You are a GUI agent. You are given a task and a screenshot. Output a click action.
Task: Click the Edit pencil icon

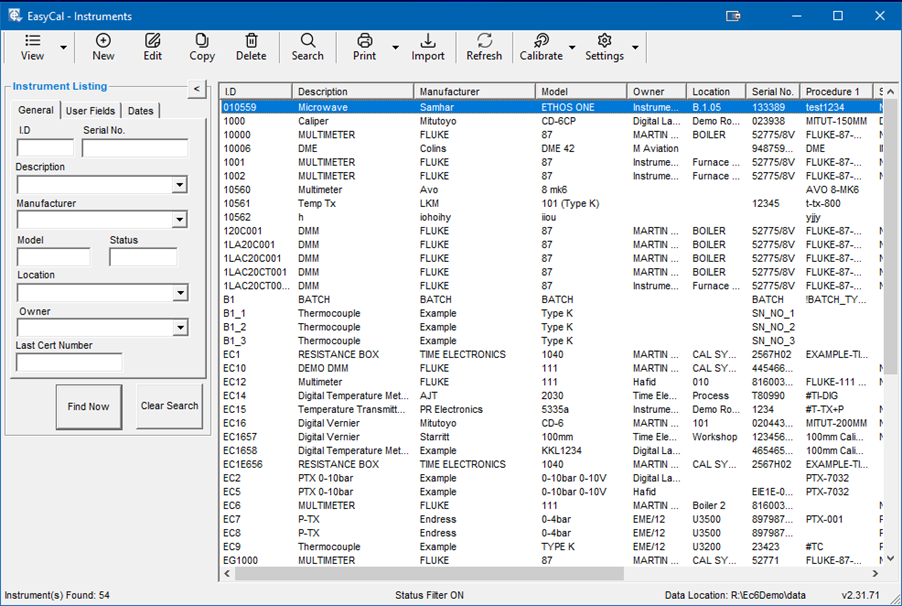coord(152,41)
